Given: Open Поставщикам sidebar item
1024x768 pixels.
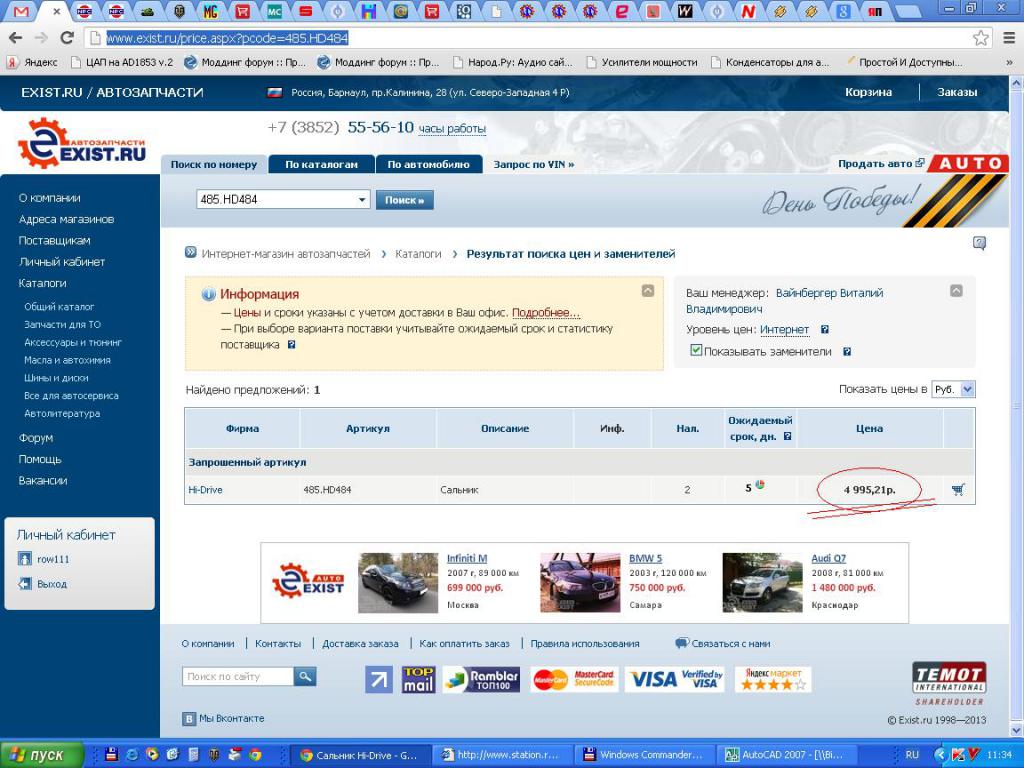Looking at the screenshot, I should click(x=54, y=240).
